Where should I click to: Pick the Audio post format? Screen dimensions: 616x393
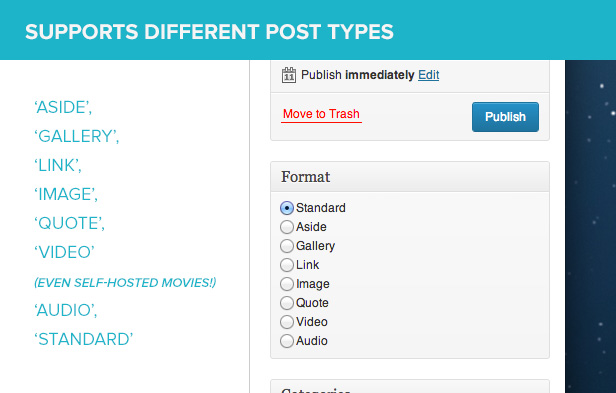point(287,341)
